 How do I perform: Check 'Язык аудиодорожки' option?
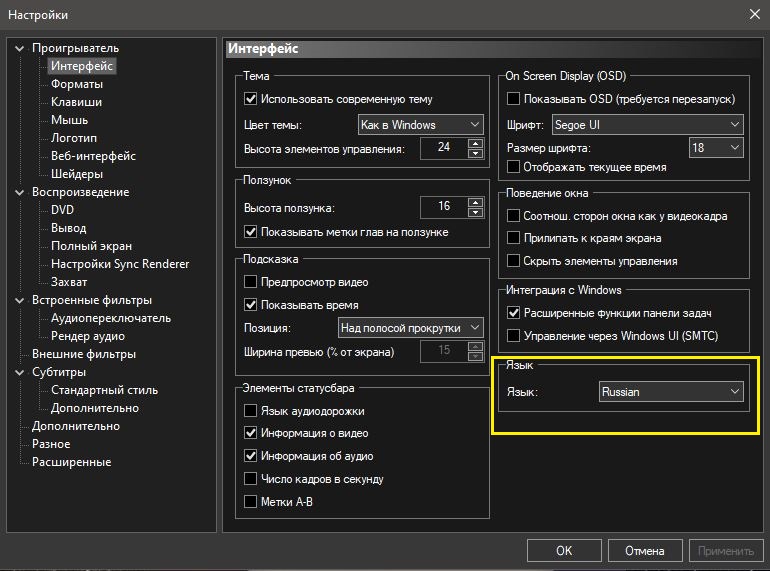(250, 410)
